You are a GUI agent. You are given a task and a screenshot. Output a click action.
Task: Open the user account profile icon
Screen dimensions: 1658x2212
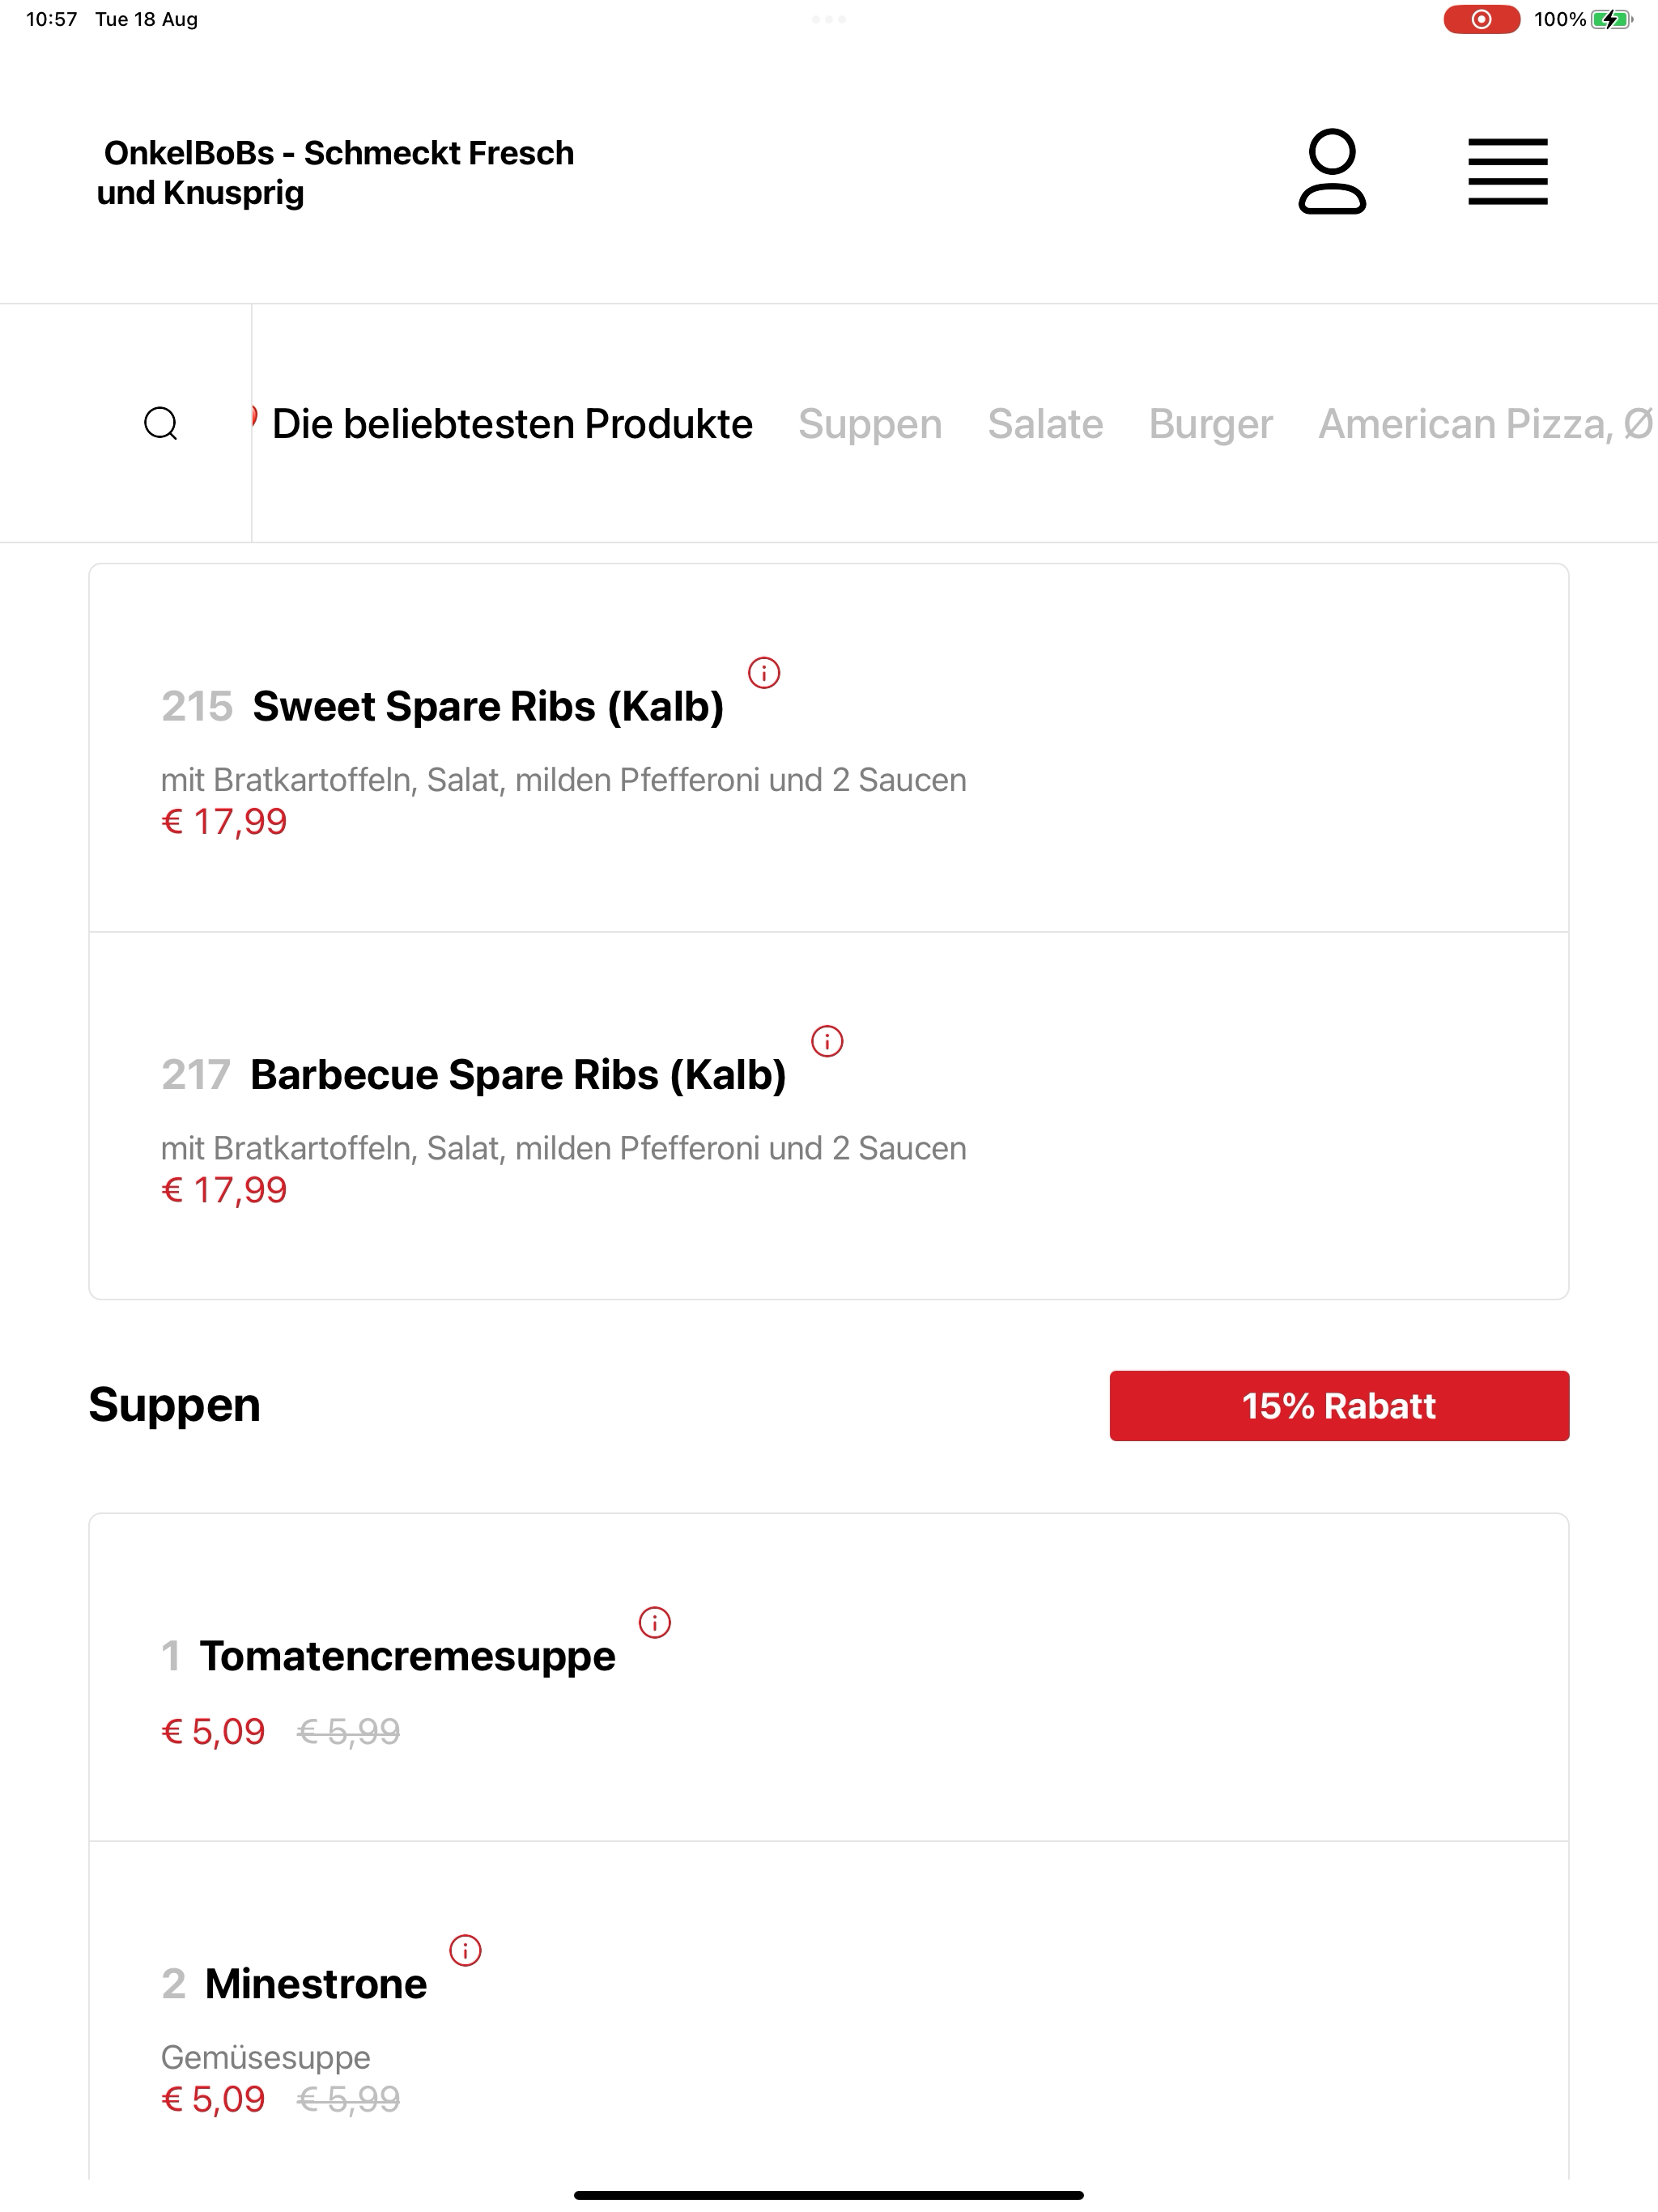(x=1331, y=171)
